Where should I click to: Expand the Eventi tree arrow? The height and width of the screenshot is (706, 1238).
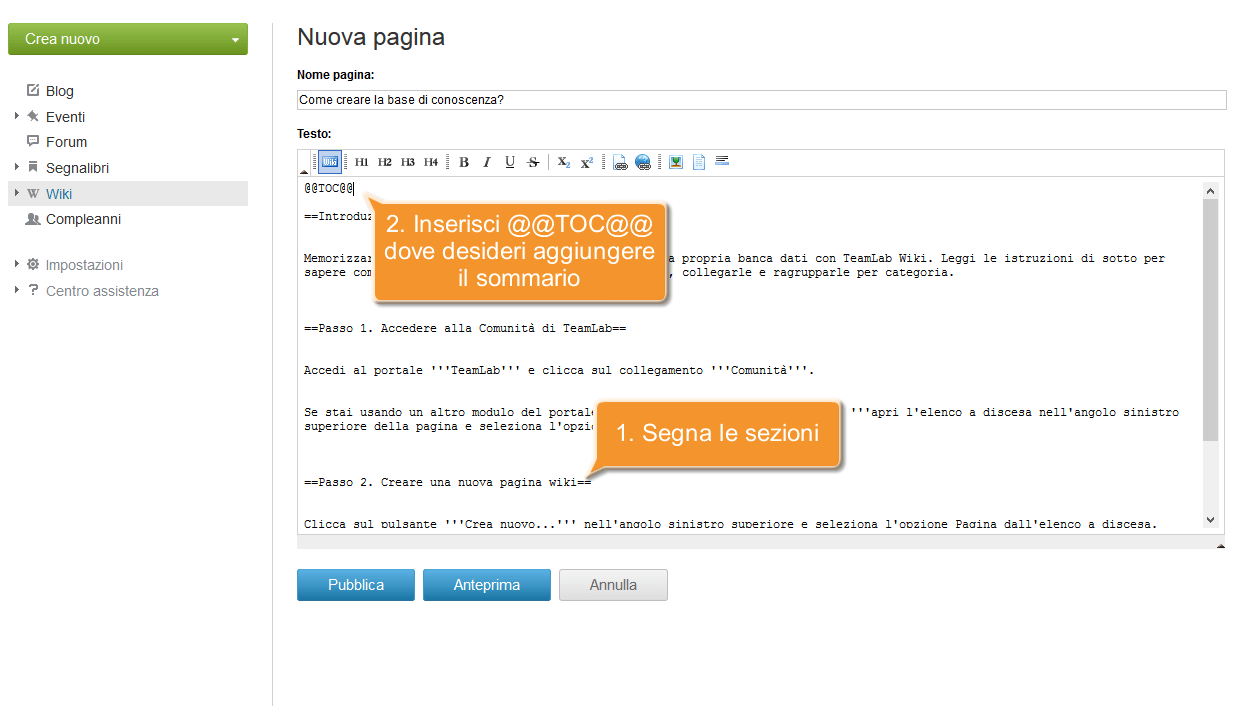pos(17,116)
